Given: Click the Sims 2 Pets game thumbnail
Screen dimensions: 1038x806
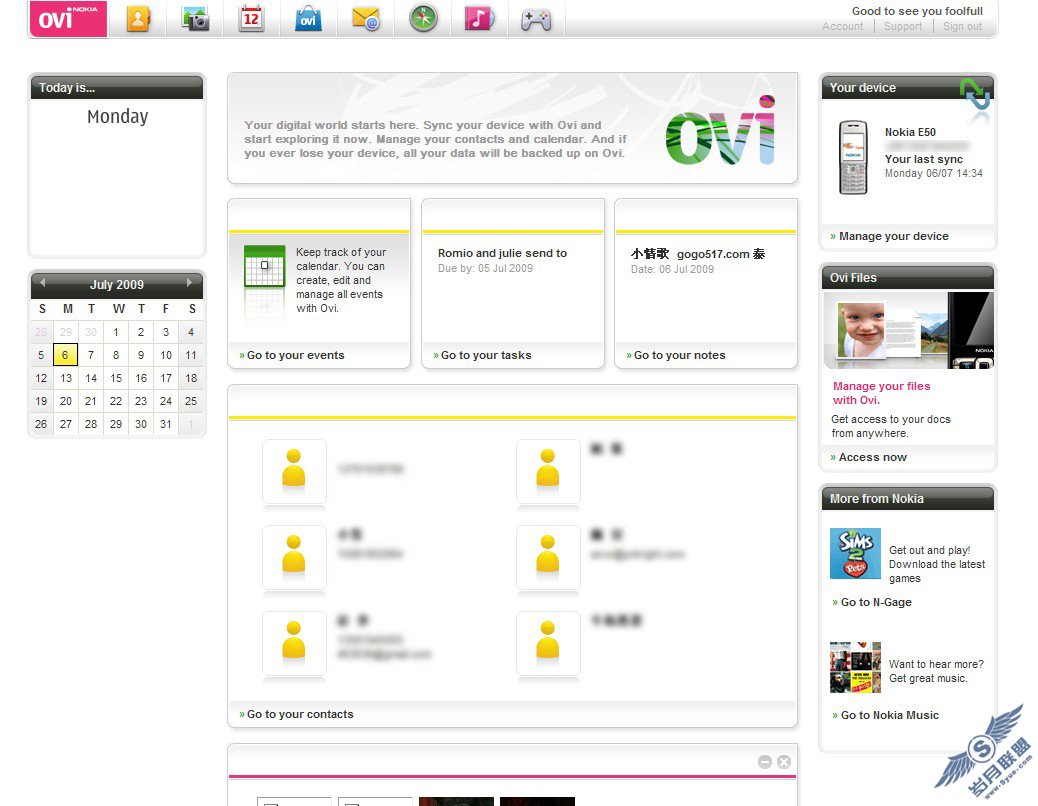Looking at the screenshot, I should click(x=855, y=553).
